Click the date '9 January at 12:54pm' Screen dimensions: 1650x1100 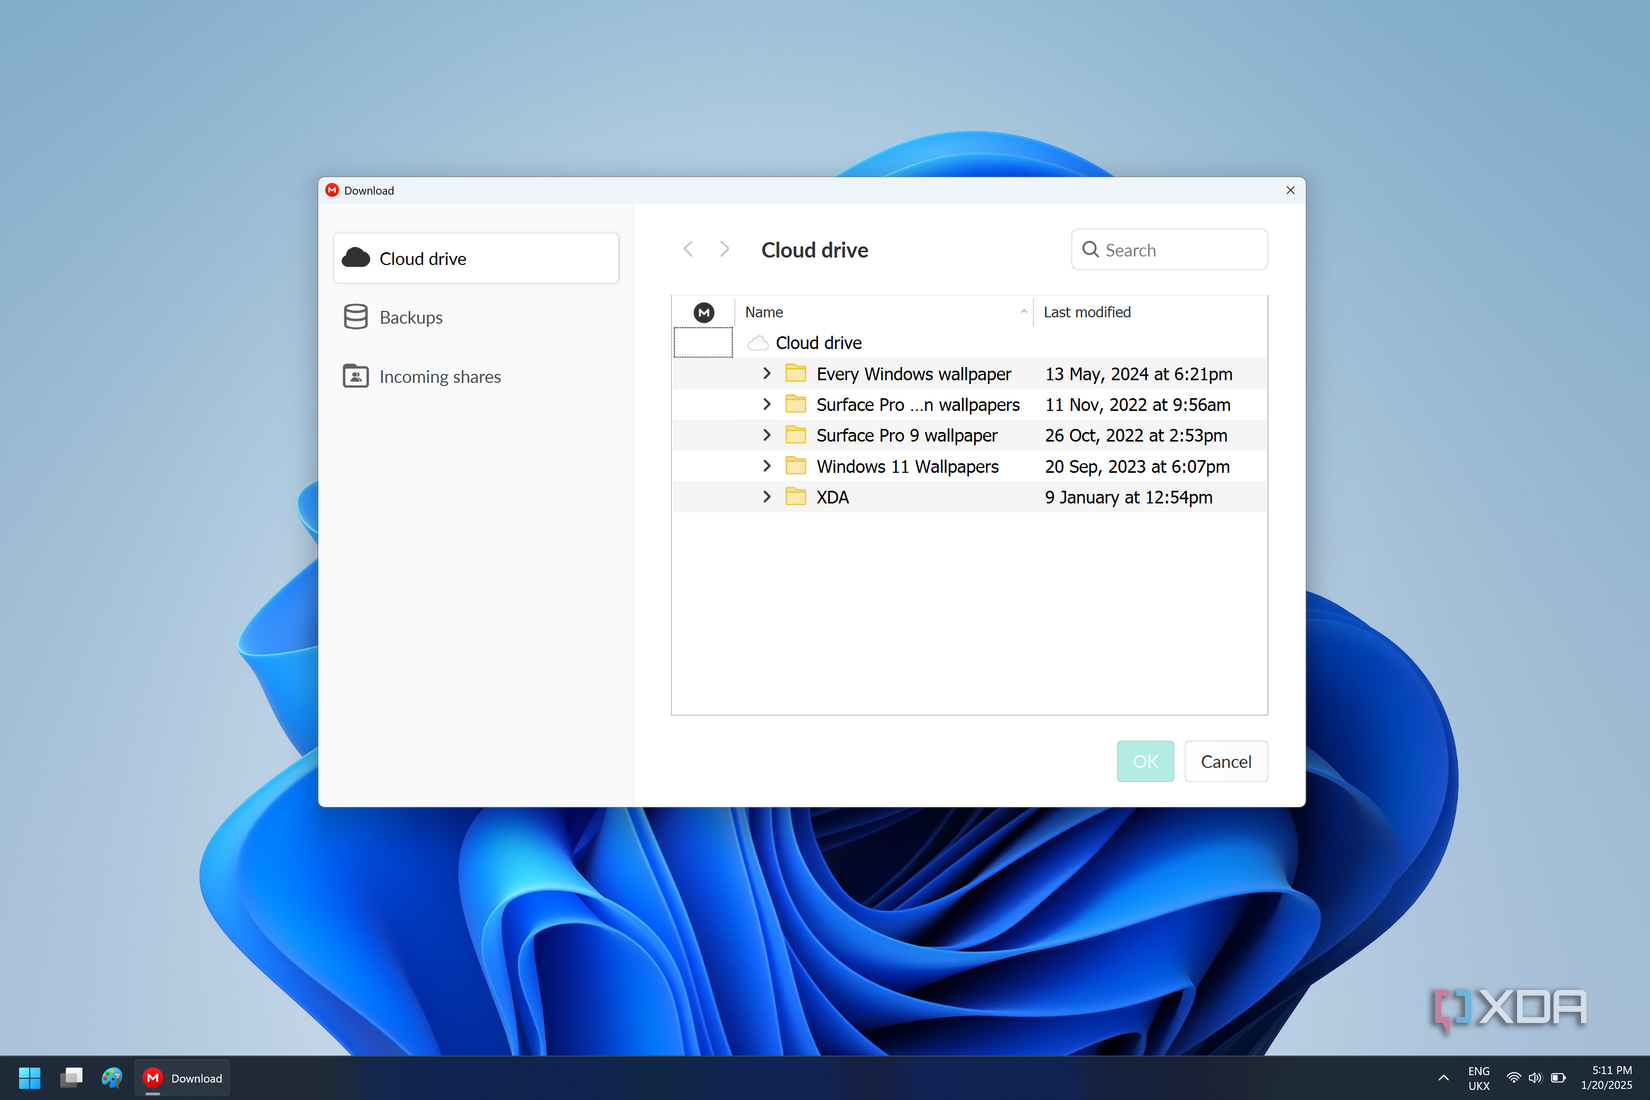(1129, 498)
